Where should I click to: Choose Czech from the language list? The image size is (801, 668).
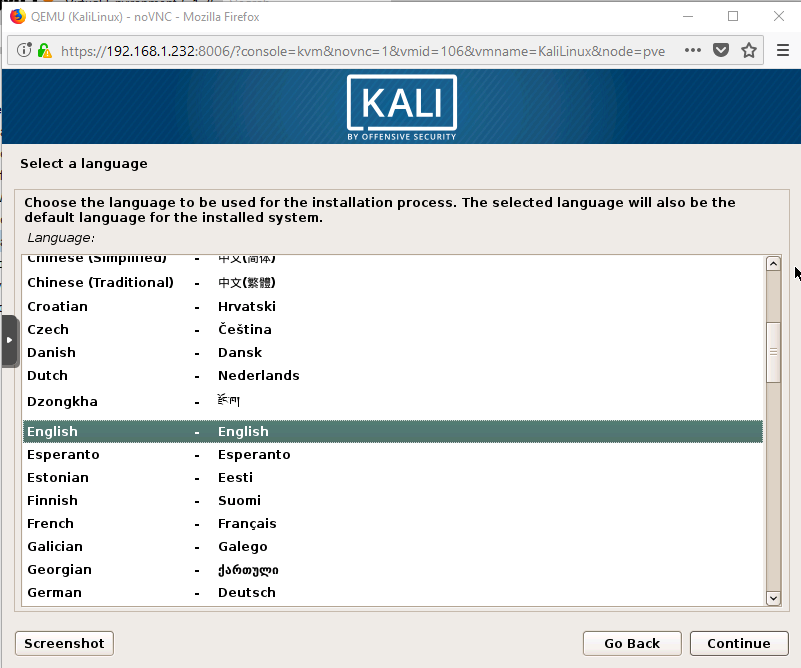point(393,329)
